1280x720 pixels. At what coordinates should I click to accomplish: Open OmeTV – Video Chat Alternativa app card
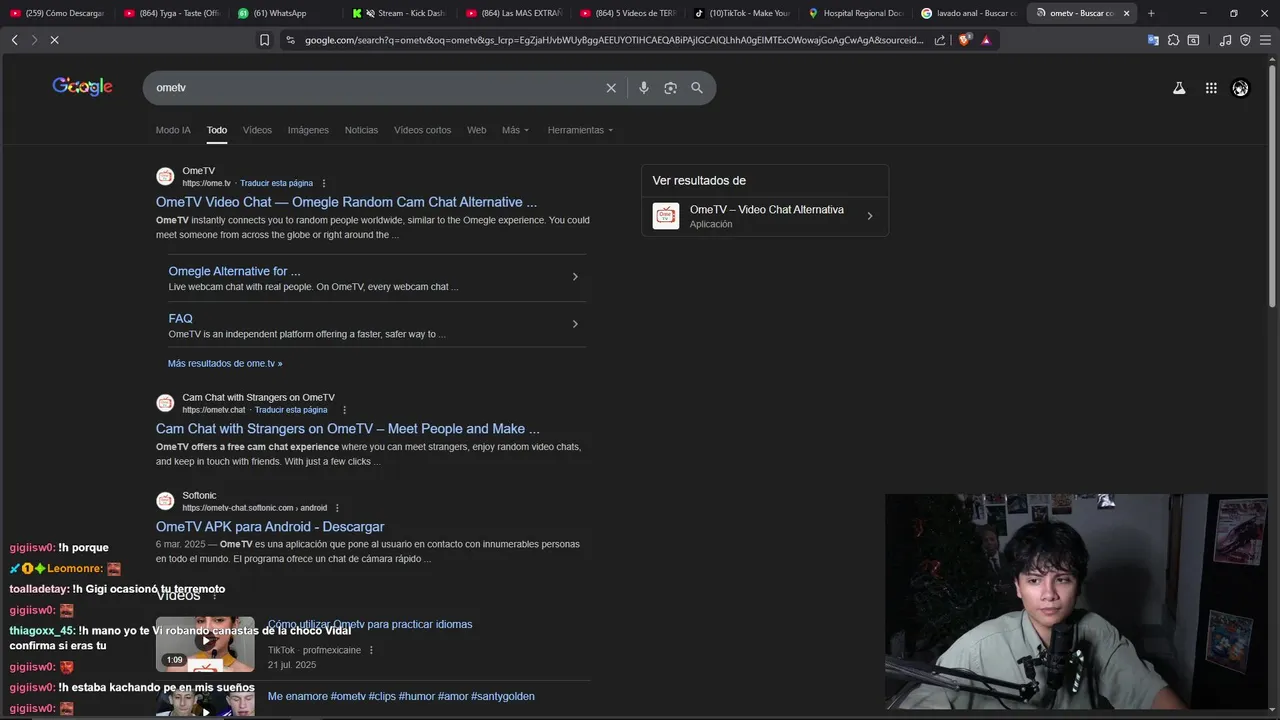[x=765, y=216]
